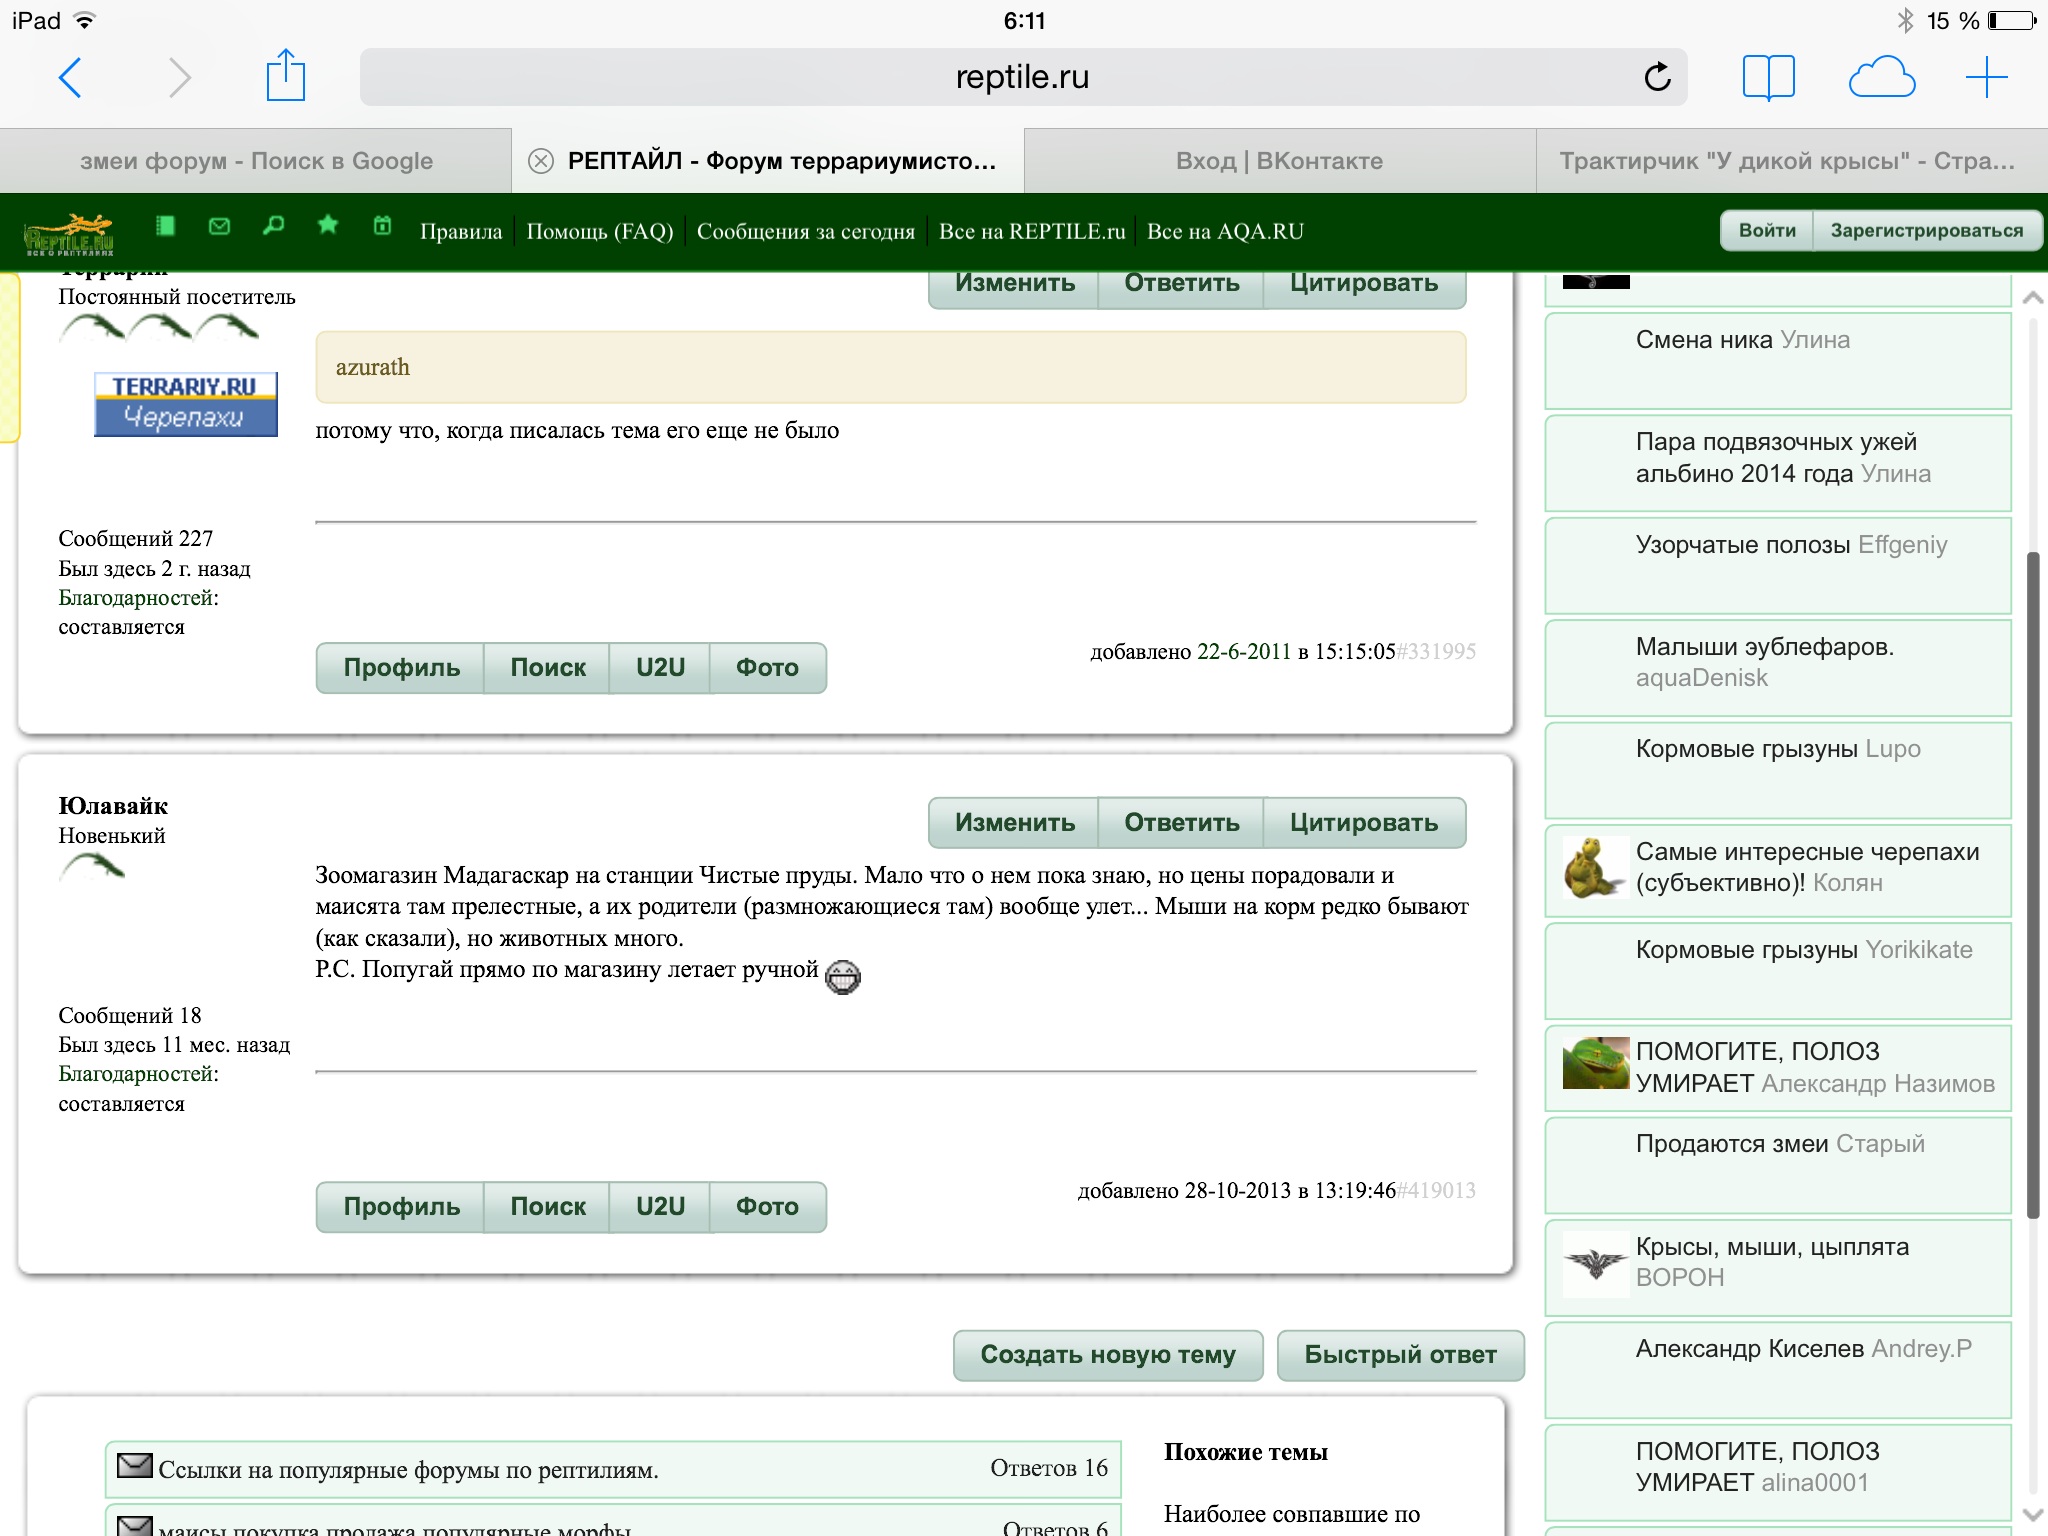Open turtle thumbnail for Самые интересные черепахи
The width and height of the screenshot is (2048, 1536).
pyautogui.click(x=1594, y=867)
